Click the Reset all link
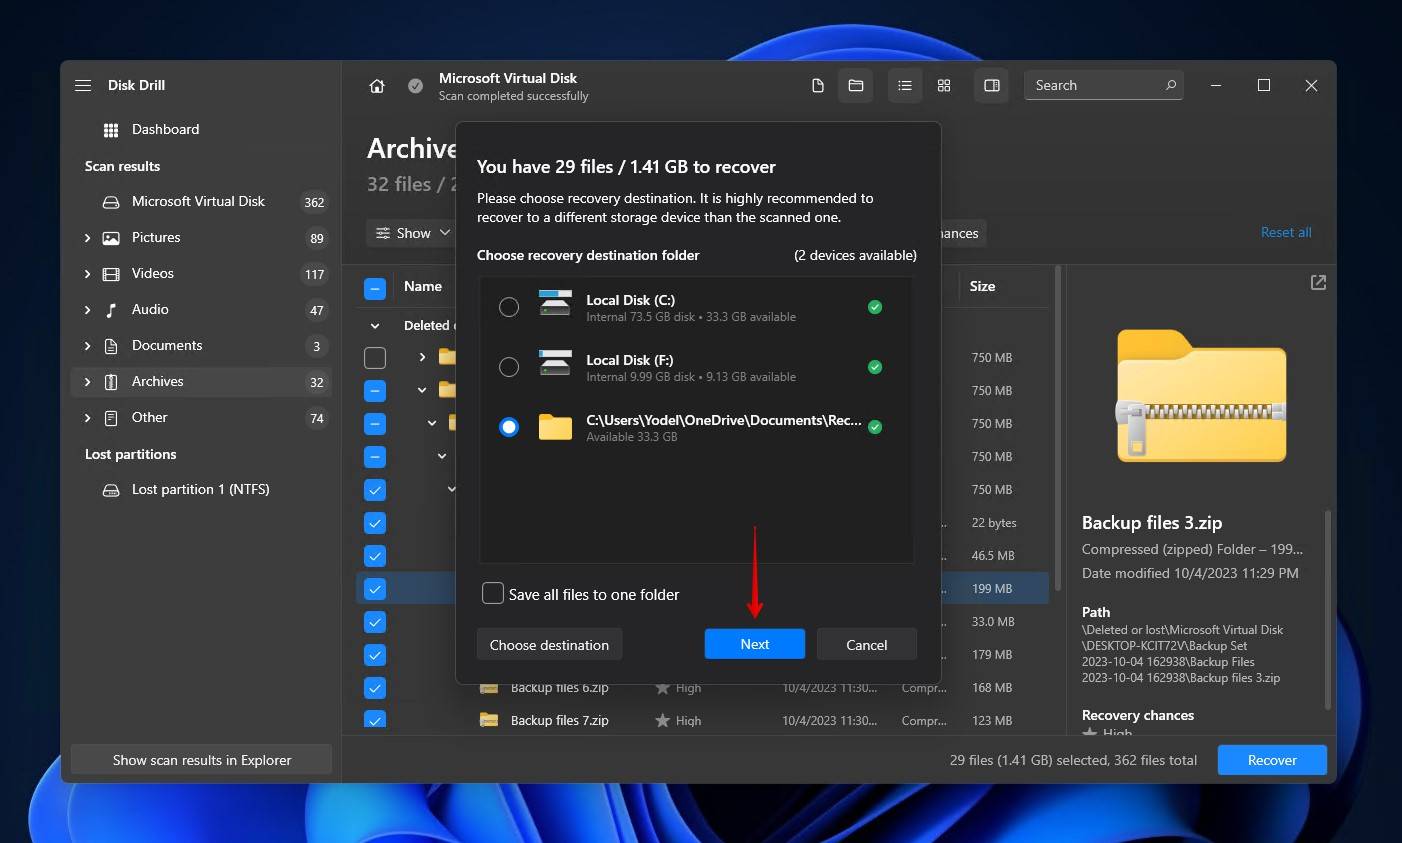The image size is (1402, 843). (x=1285, y=232)
